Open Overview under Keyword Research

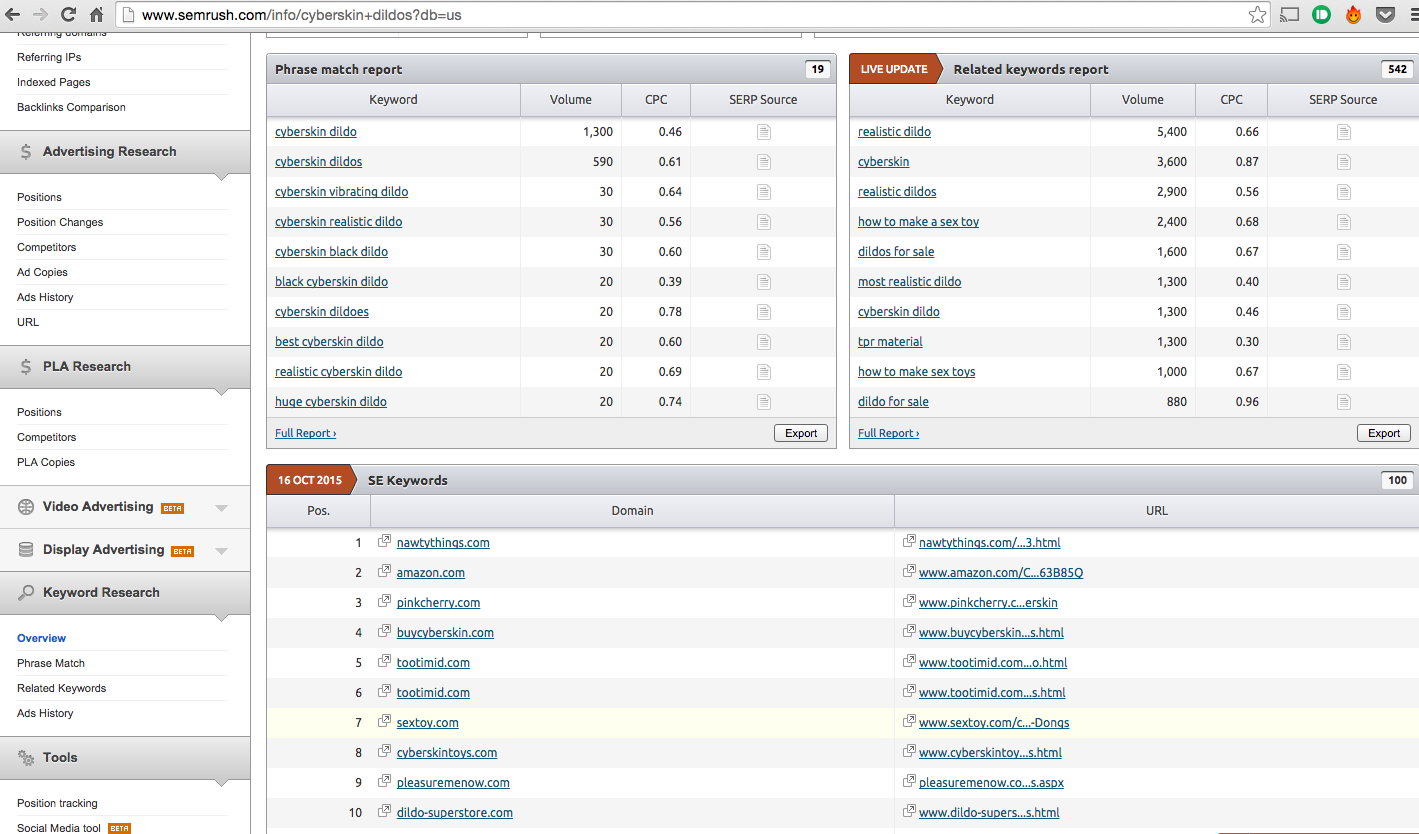41,638
